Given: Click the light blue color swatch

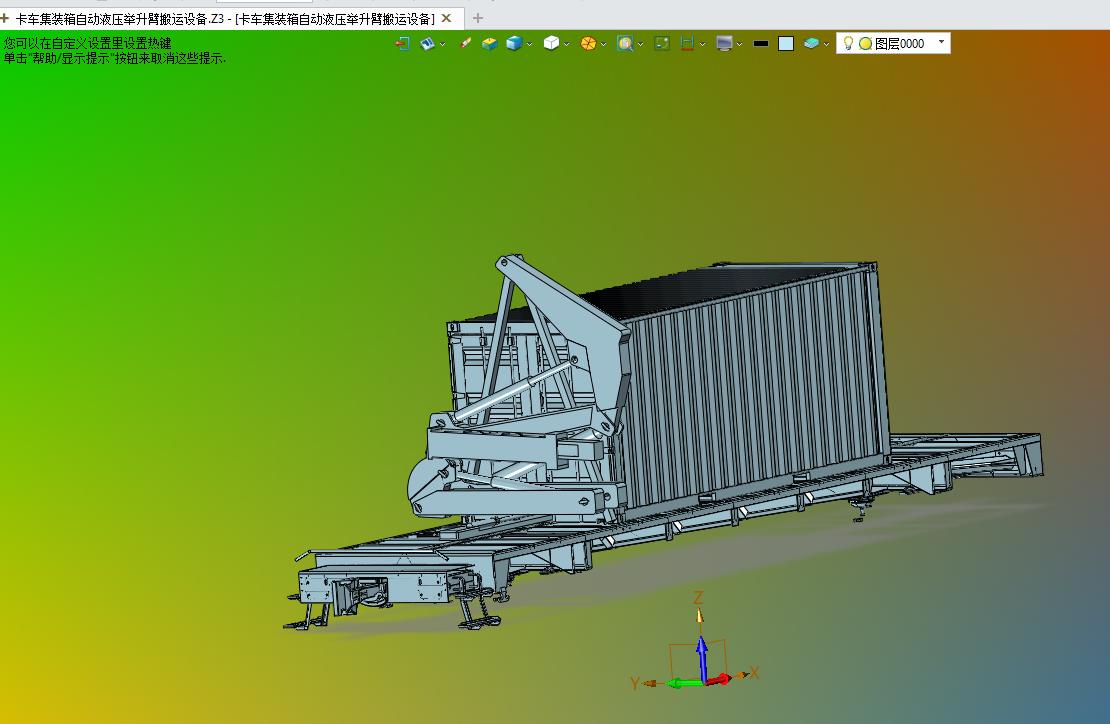Looking at the screenshot, I should click(786, 44).
